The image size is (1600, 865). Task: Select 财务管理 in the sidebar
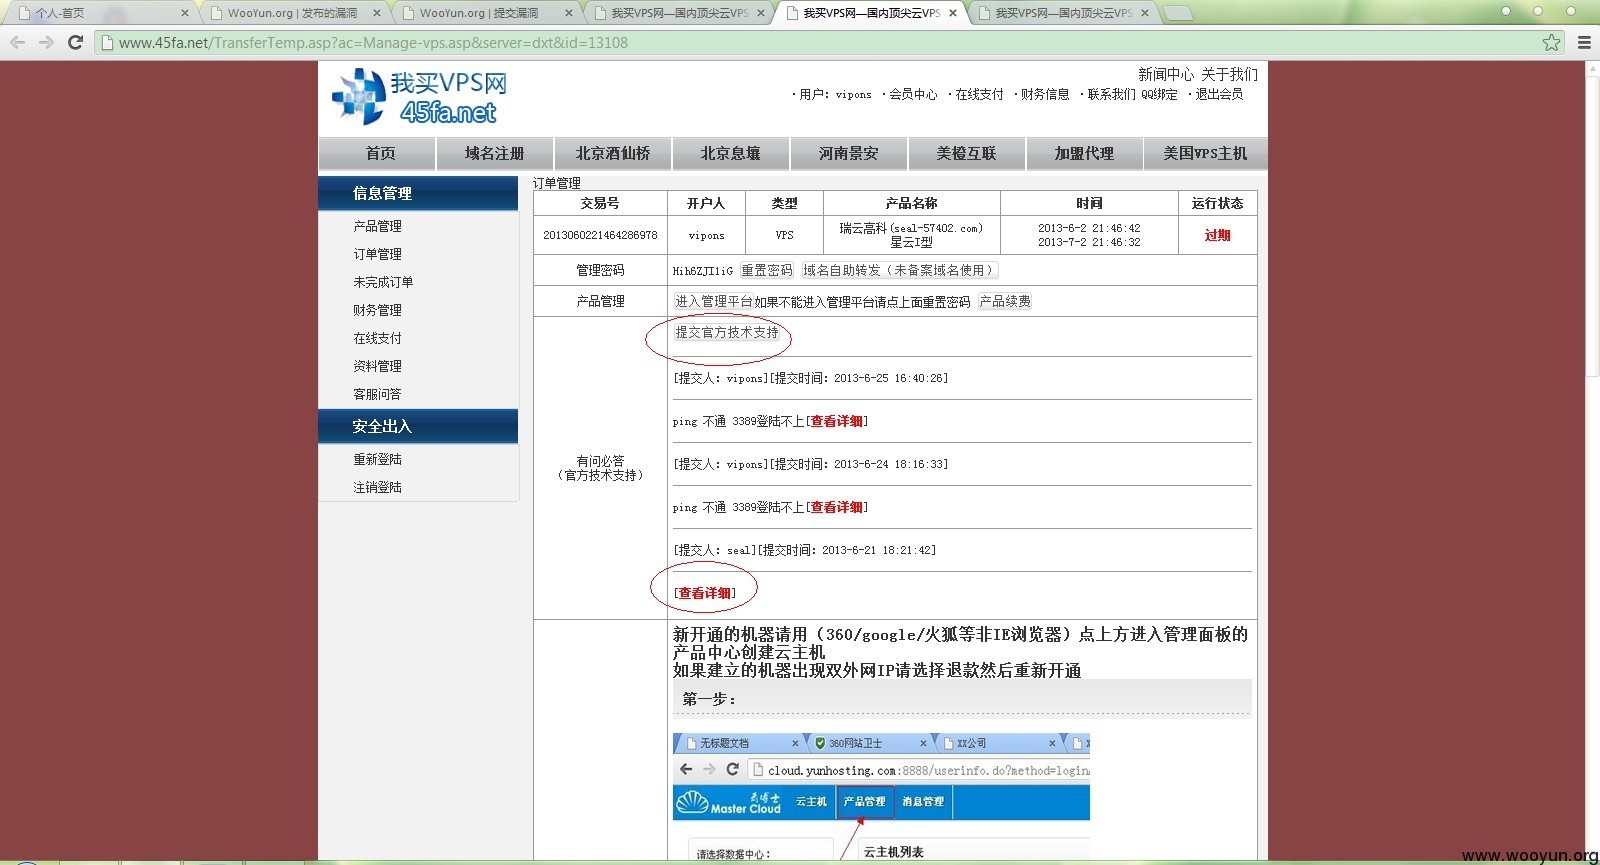coord(377,310)
